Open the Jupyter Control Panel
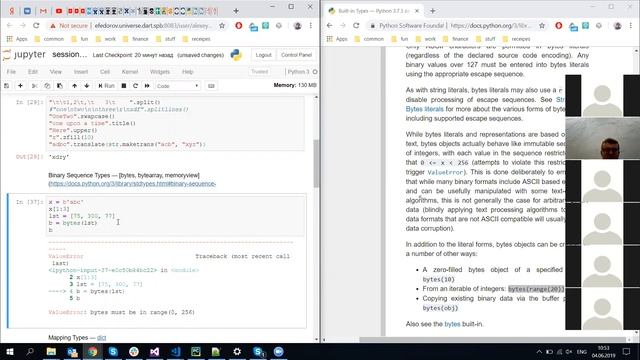 point(296,55)
